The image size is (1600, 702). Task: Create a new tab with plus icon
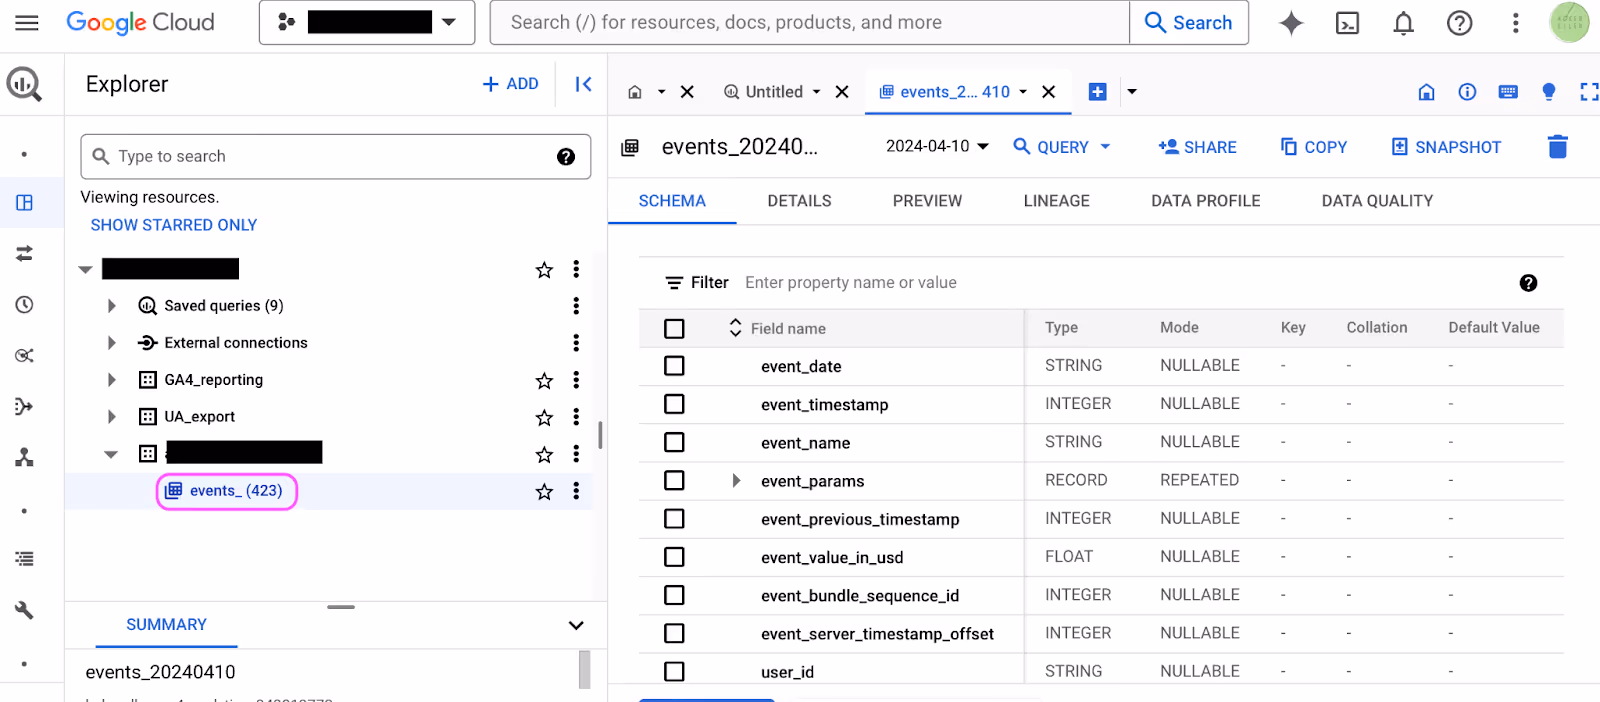coord(1097,92)
